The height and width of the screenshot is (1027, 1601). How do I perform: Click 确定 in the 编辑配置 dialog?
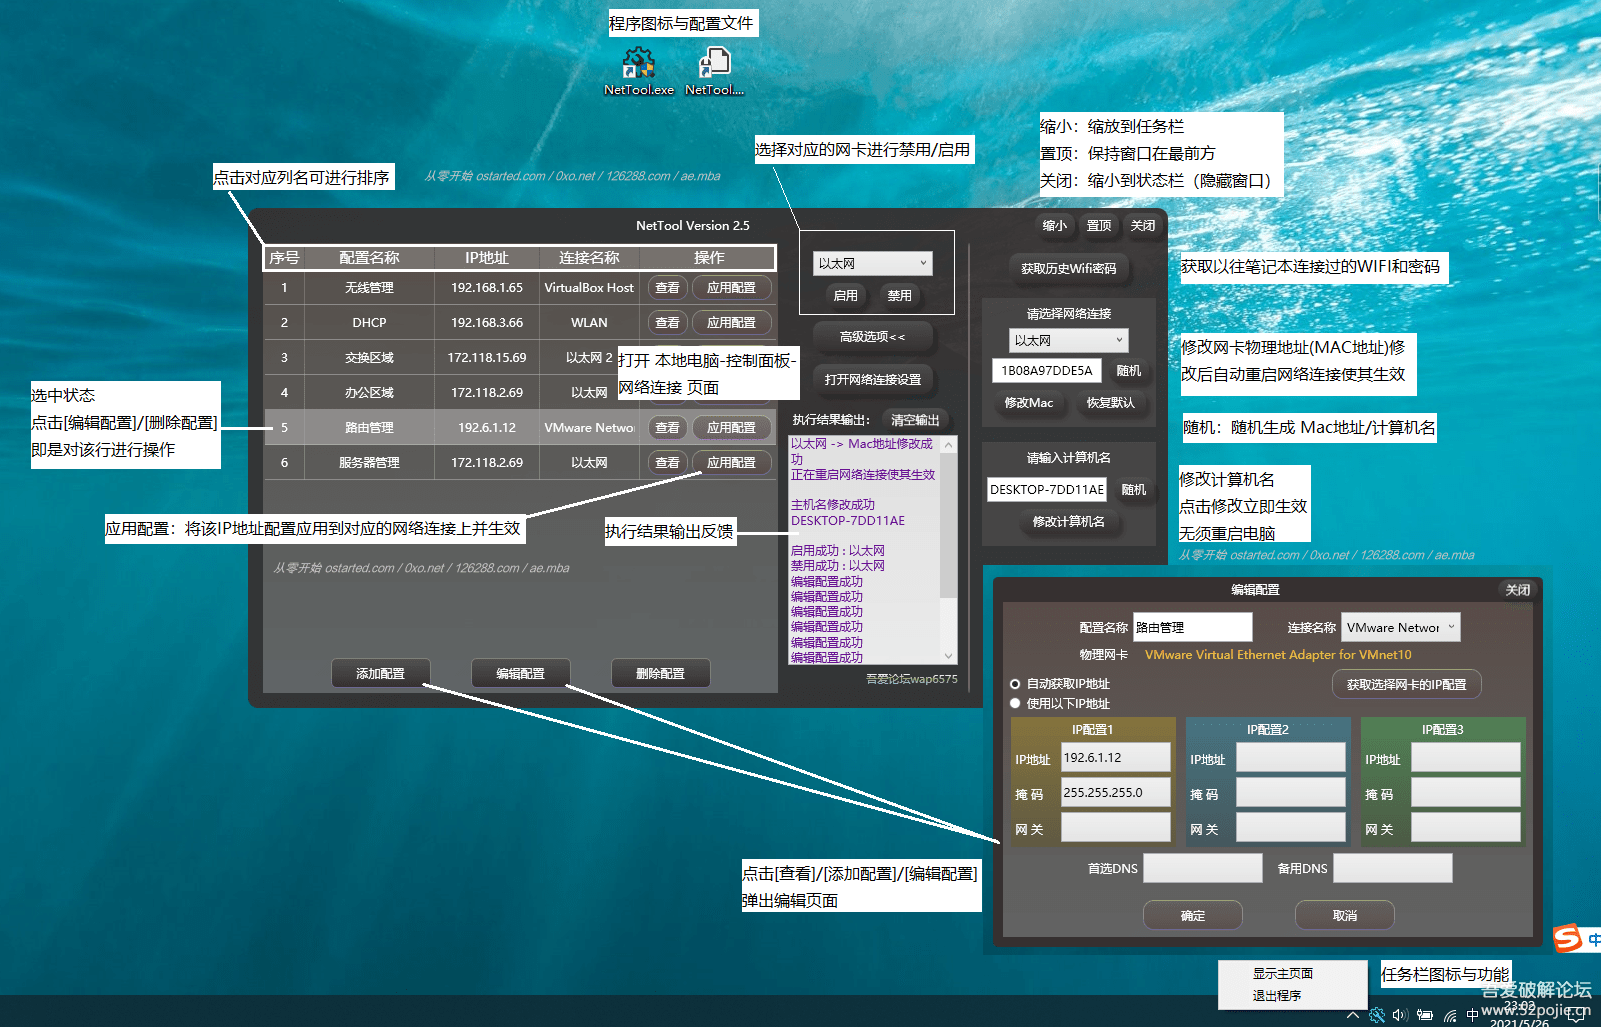pos(1192,916)
